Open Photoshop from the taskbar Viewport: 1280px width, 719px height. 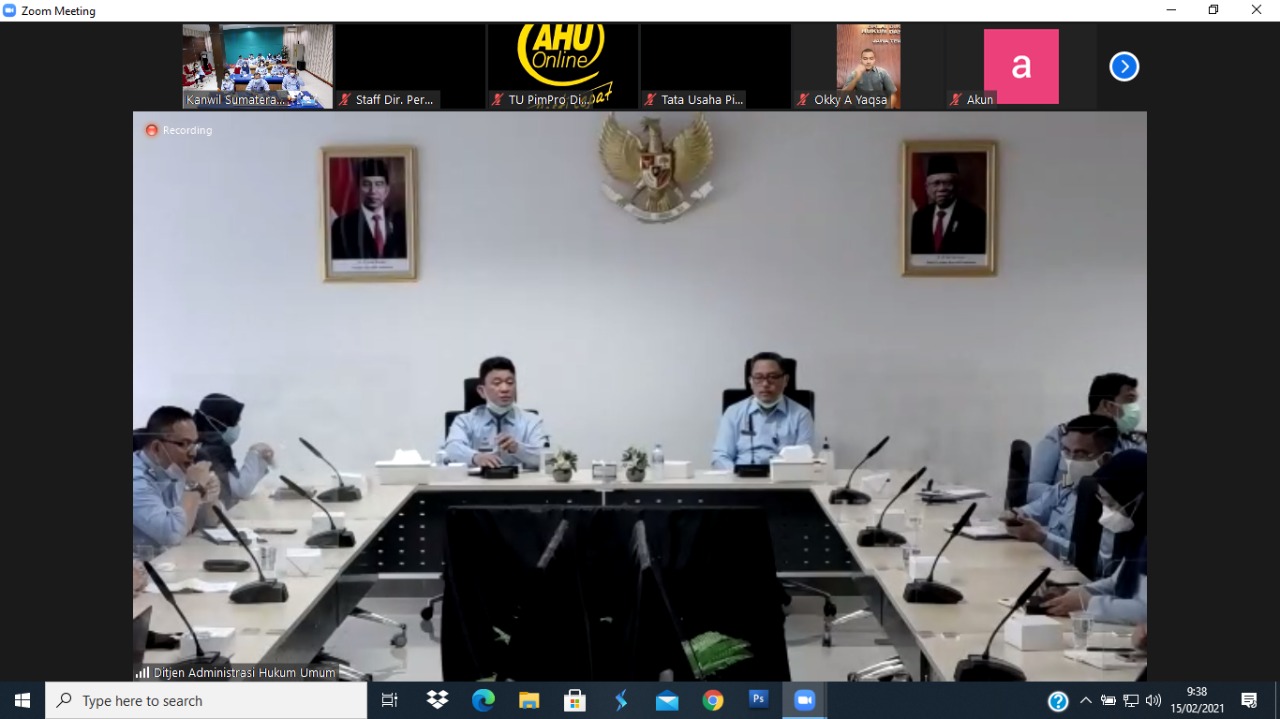759,701
